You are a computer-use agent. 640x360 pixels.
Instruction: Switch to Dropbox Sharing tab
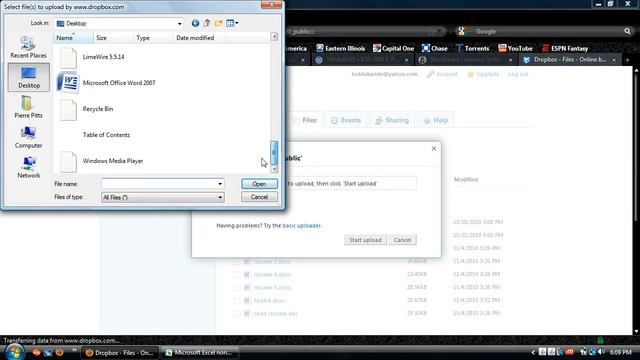pos(392,120)
